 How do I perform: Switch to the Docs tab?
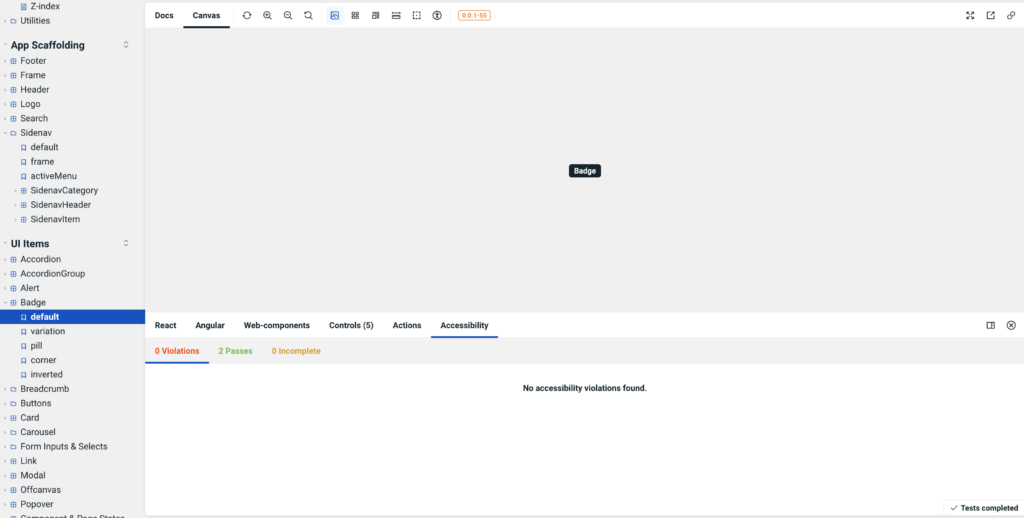pos(164,16)
